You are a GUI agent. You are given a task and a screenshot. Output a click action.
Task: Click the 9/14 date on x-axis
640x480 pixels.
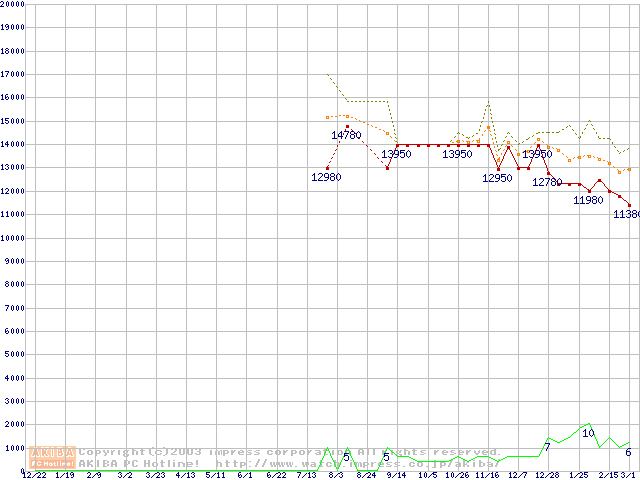[x=397, y=475]
